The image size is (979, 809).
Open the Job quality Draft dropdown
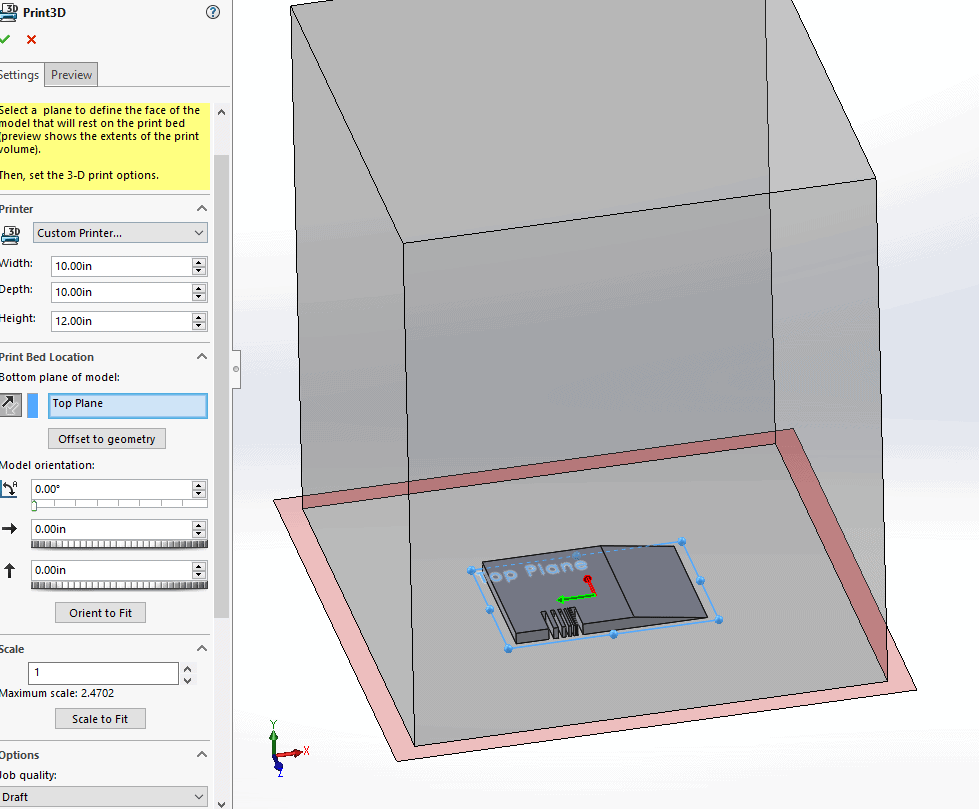click(x=104, y=797)
